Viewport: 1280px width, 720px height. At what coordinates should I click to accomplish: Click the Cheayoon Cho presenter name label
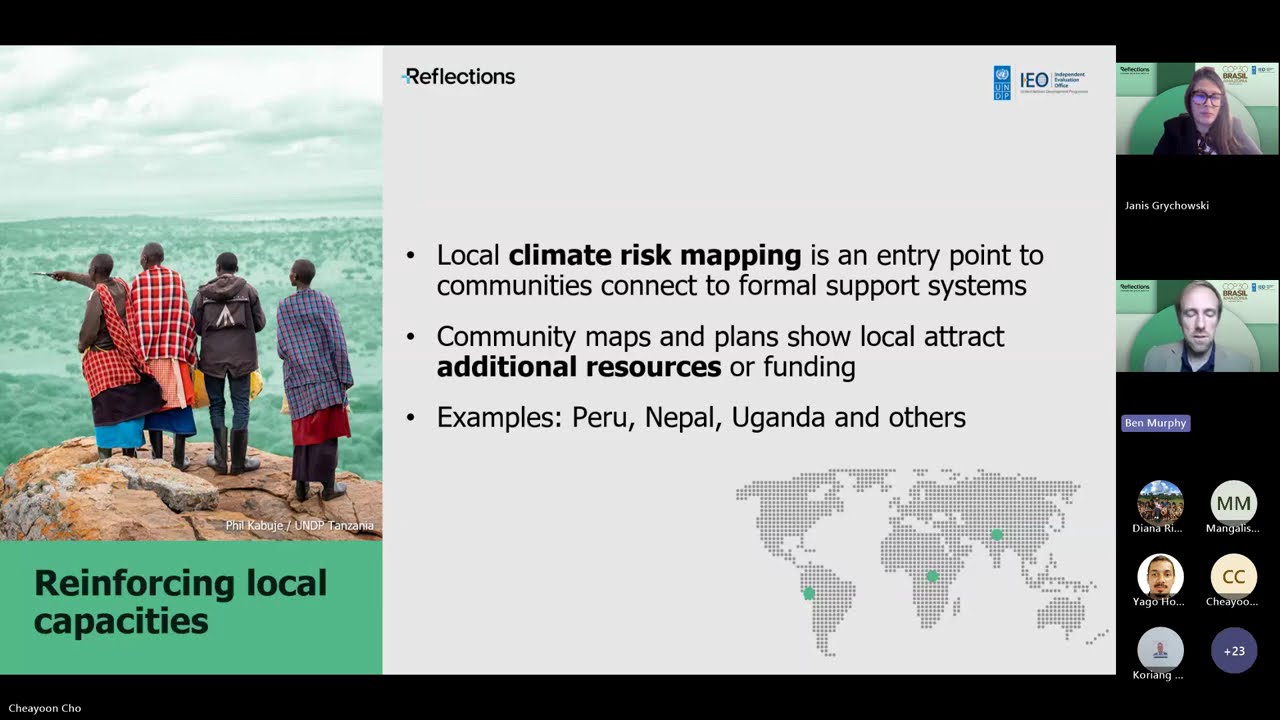click(45, 708)
